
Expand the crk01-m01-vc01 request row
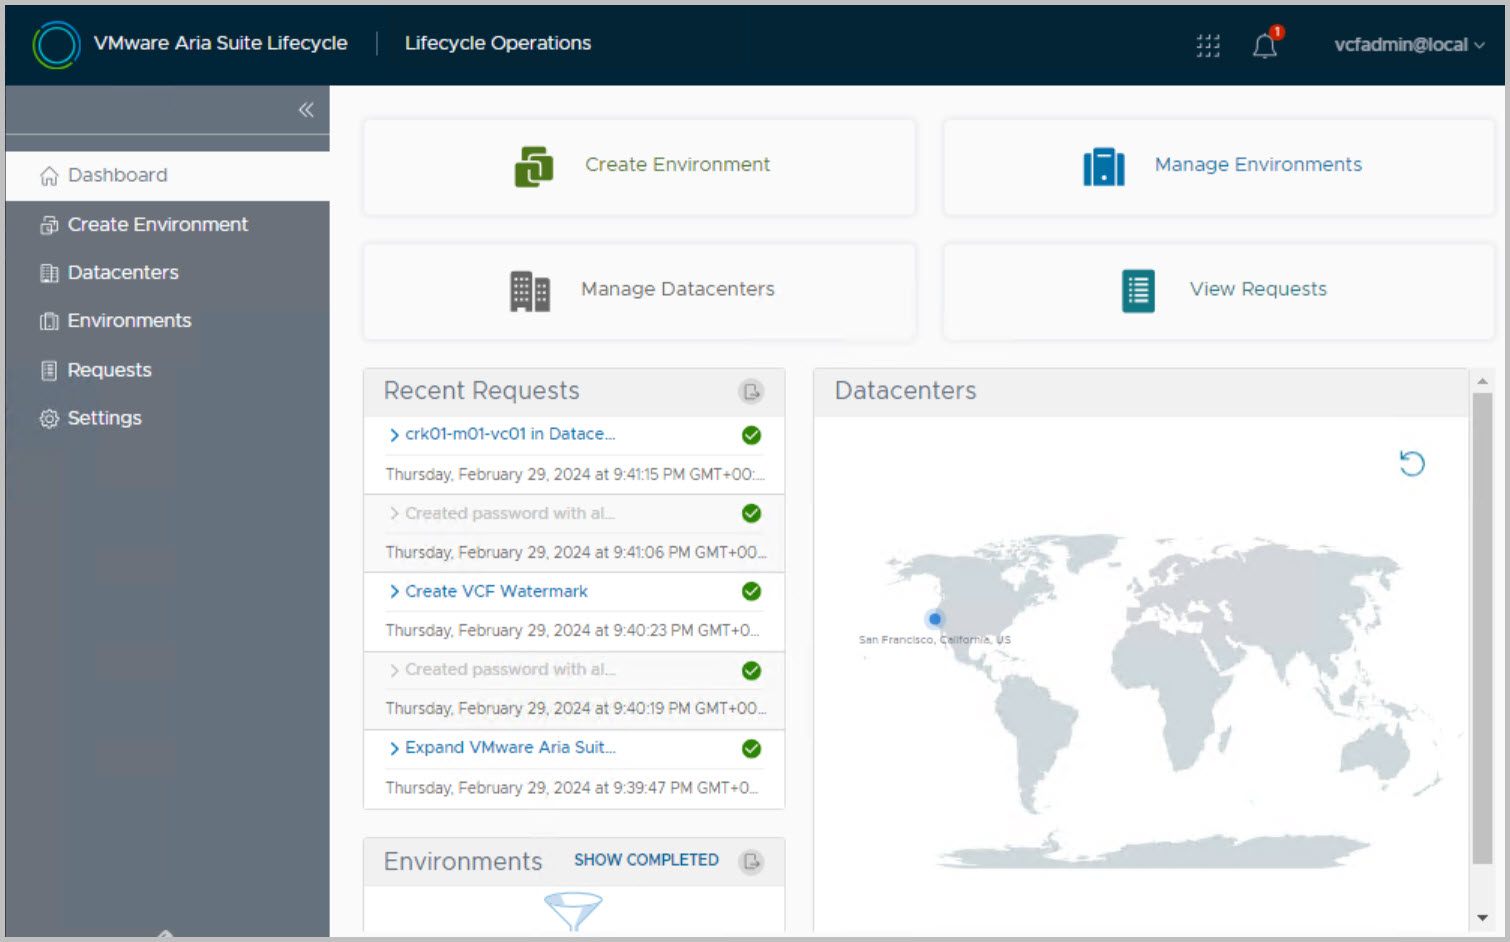point(394,434)
